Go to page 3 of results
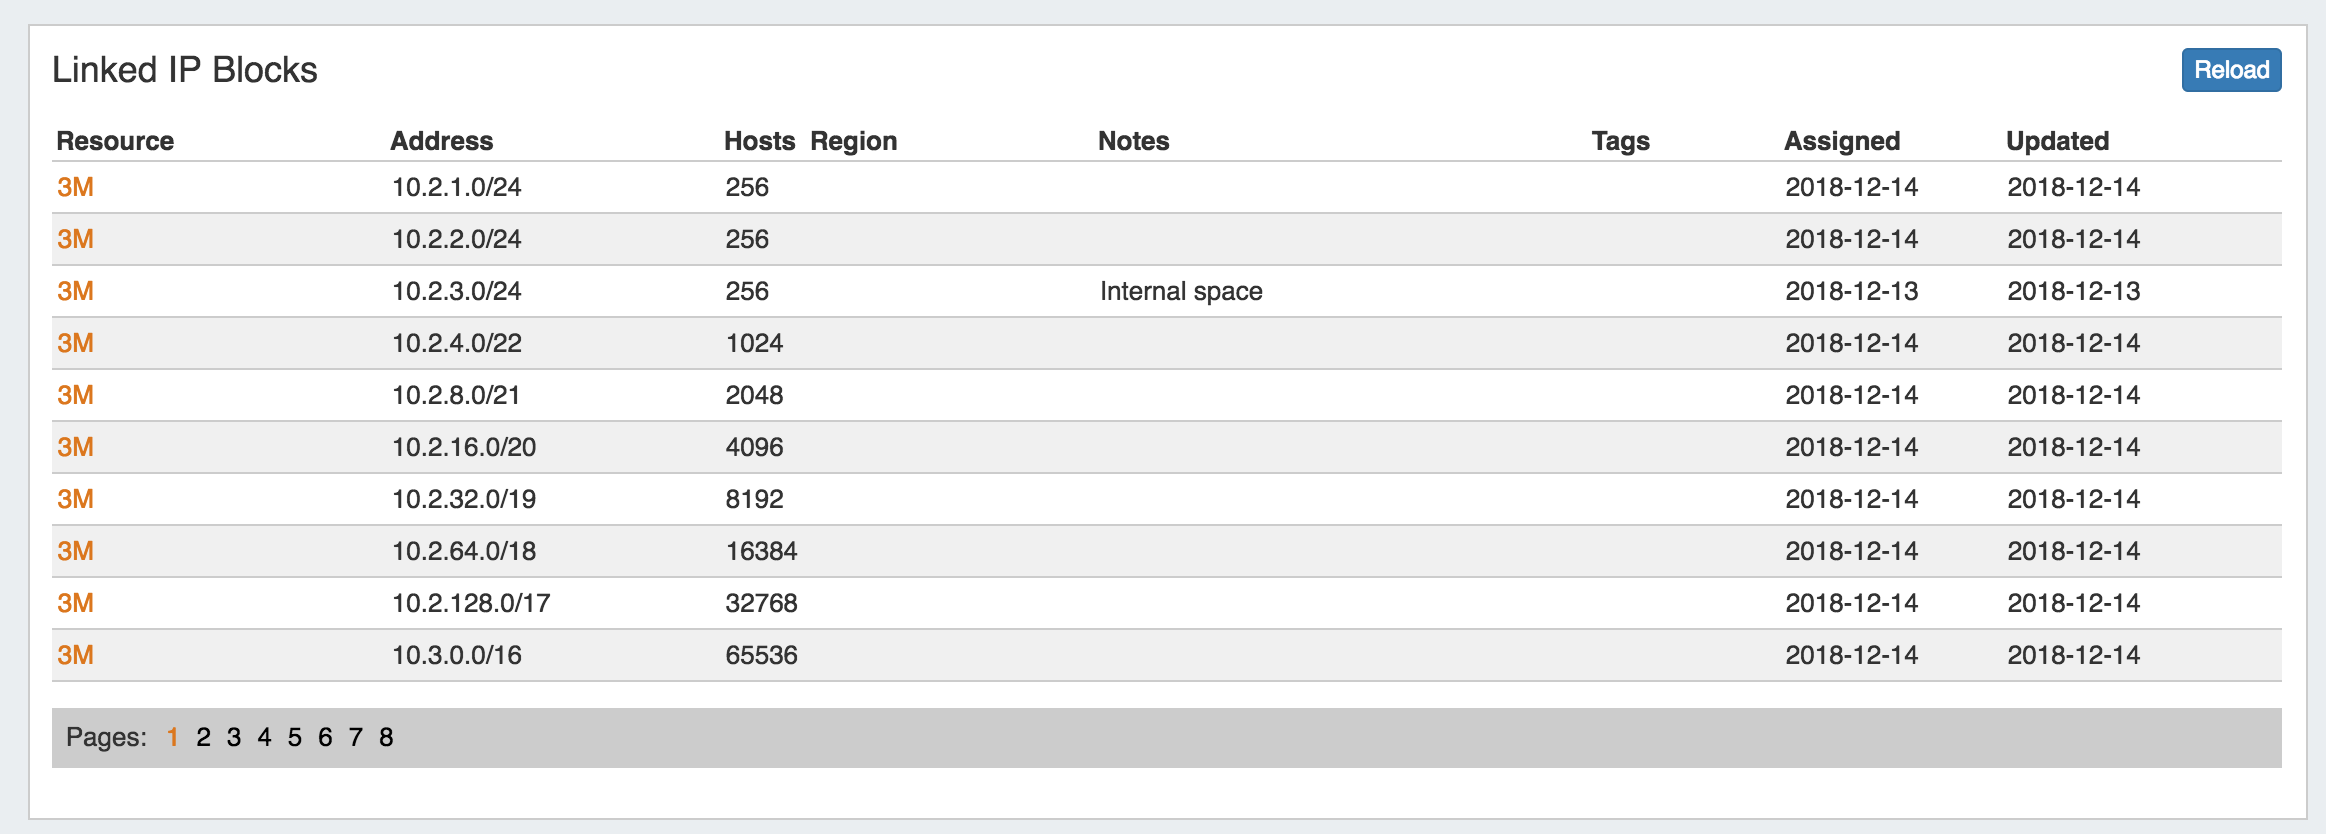The width and height of the screenshot is (2326, 834). [234, 738]
